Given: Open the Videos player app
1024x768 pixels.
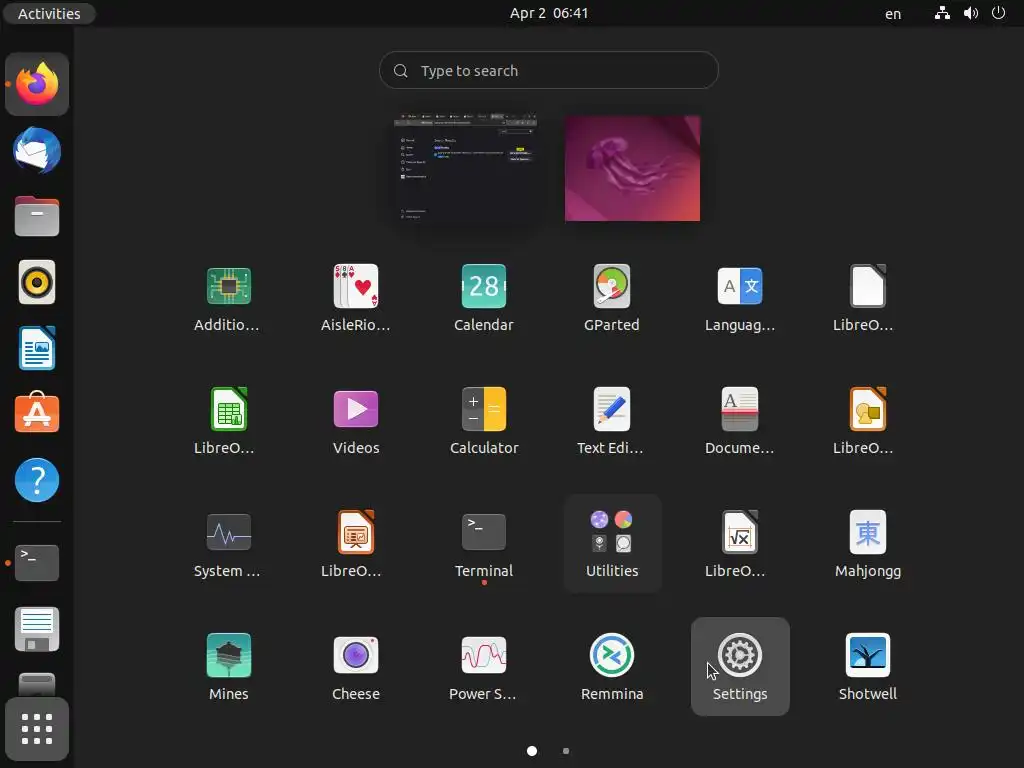Looking at the screenshot, I should [356, 409].
